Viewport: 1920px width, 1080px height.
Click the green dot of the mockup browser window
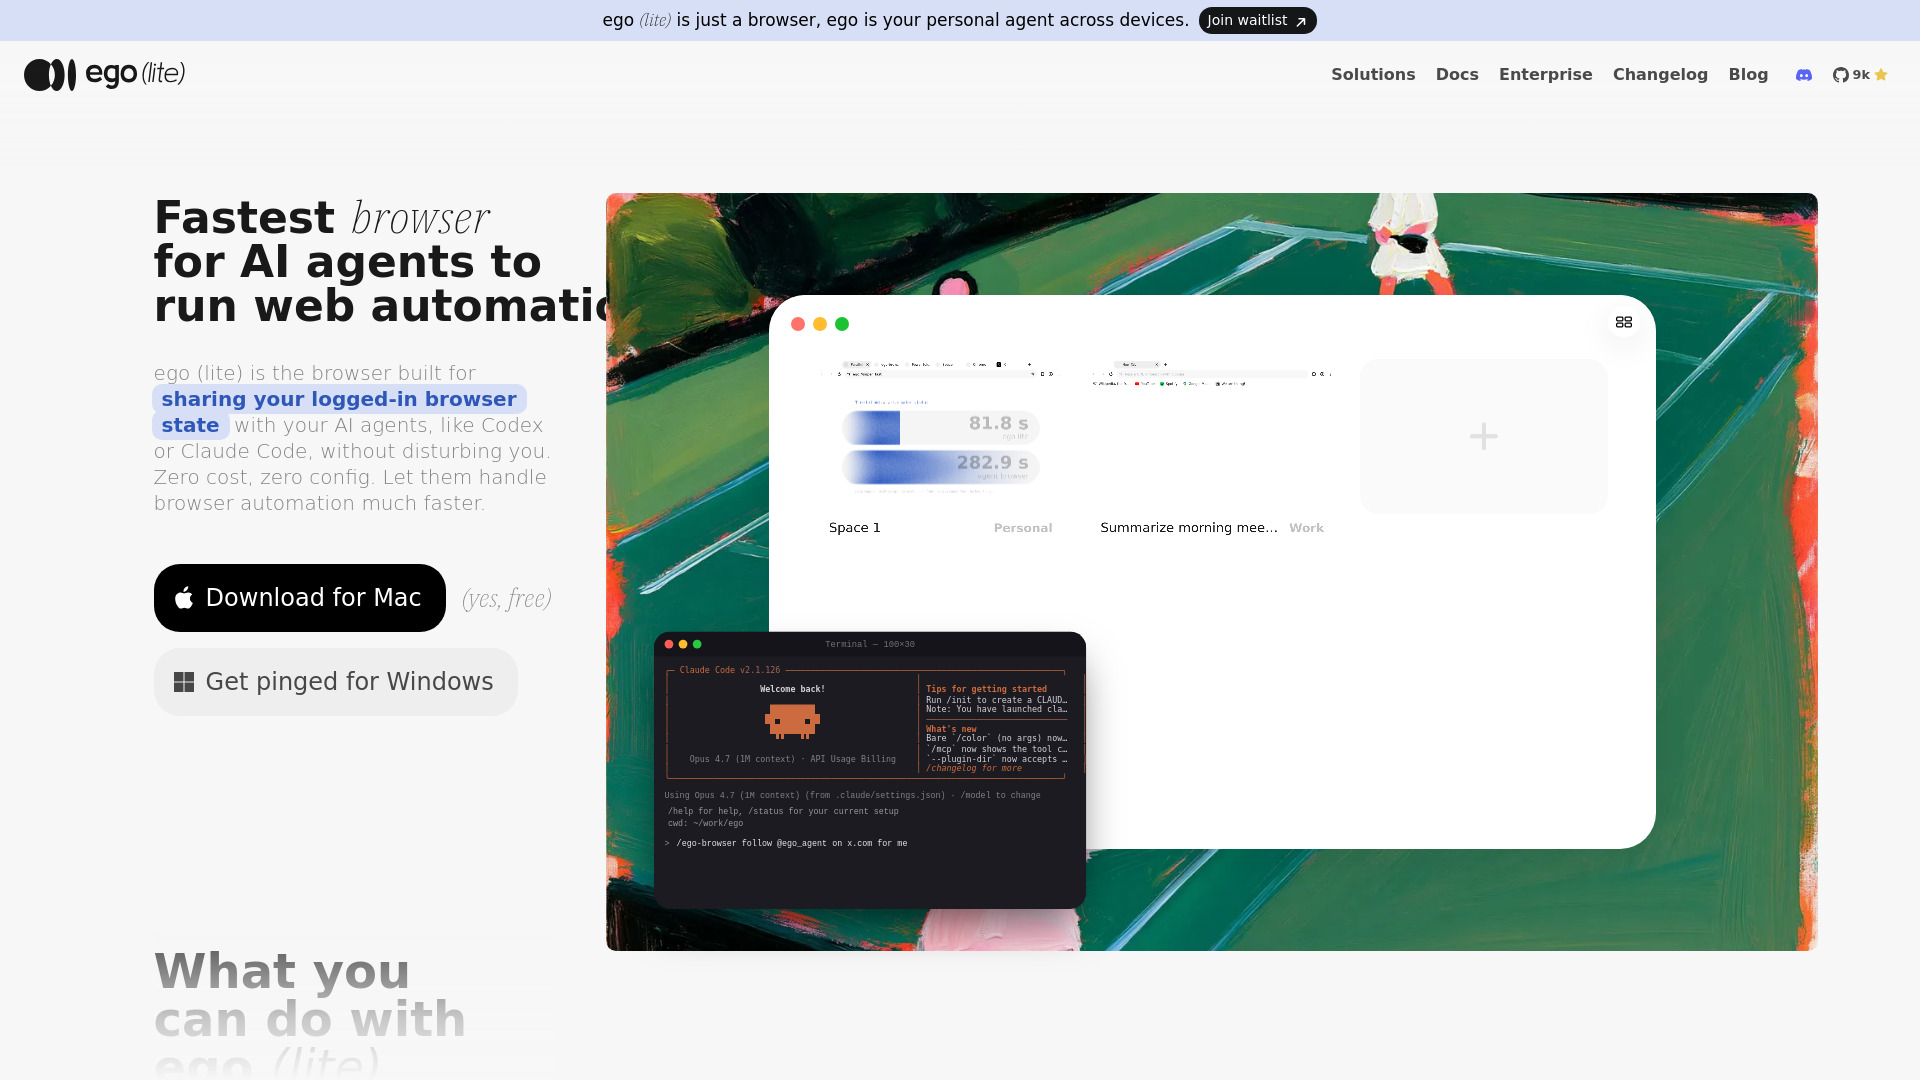point(842,324)
